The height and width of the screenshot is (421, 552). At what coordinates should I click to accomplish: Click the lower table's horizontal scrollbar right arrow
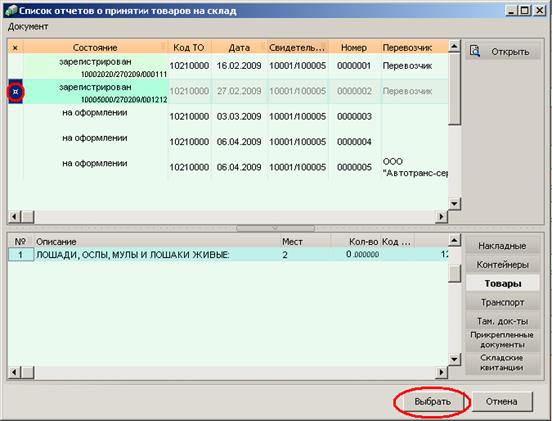click(x=441, y=372)
